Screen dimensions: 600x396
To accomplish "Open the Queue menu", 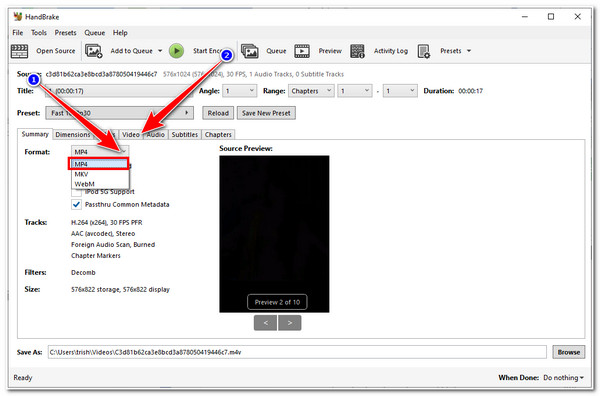I will coord(95,33).
